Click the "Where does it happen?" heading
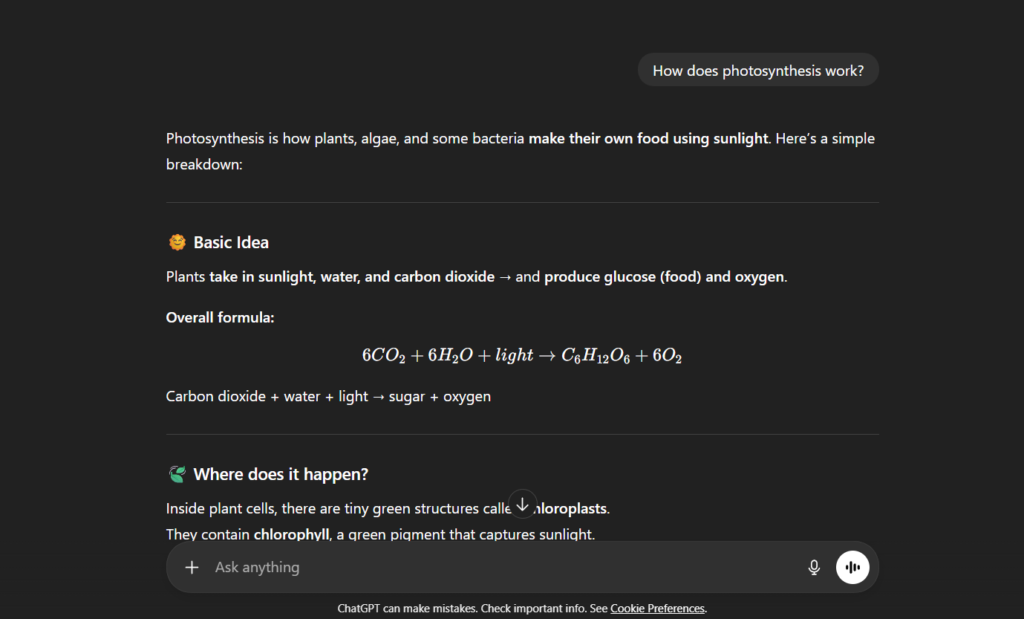 281,474
